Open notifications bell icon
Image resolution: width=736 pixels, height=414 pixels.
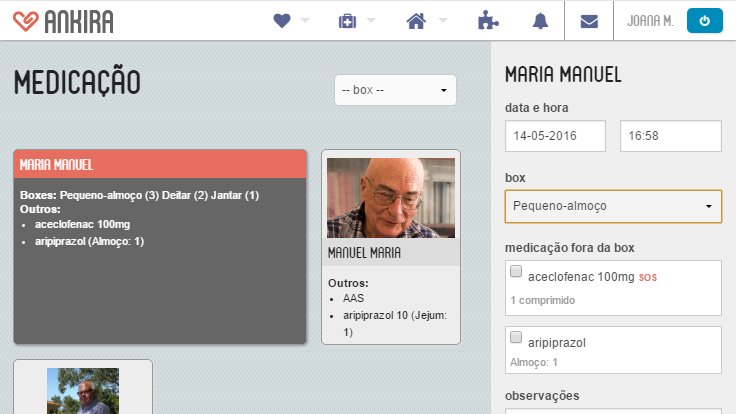541,21
